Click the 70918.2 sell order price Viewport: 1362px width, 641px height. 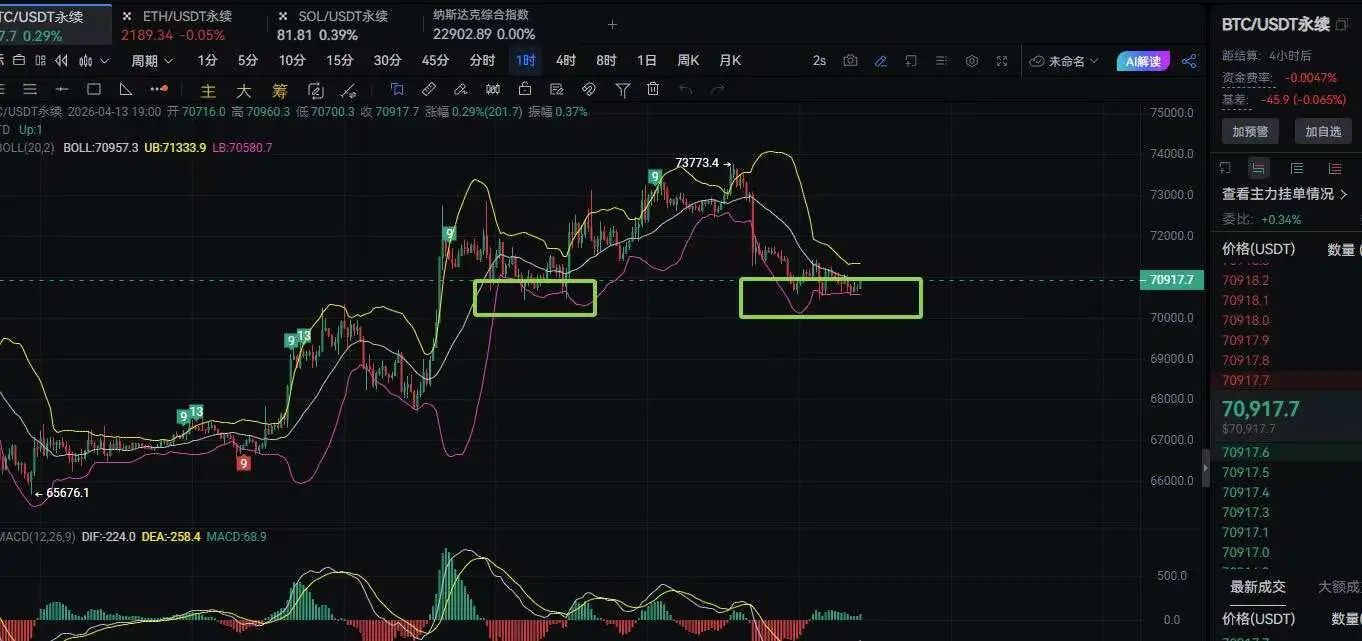[1245, 280]
